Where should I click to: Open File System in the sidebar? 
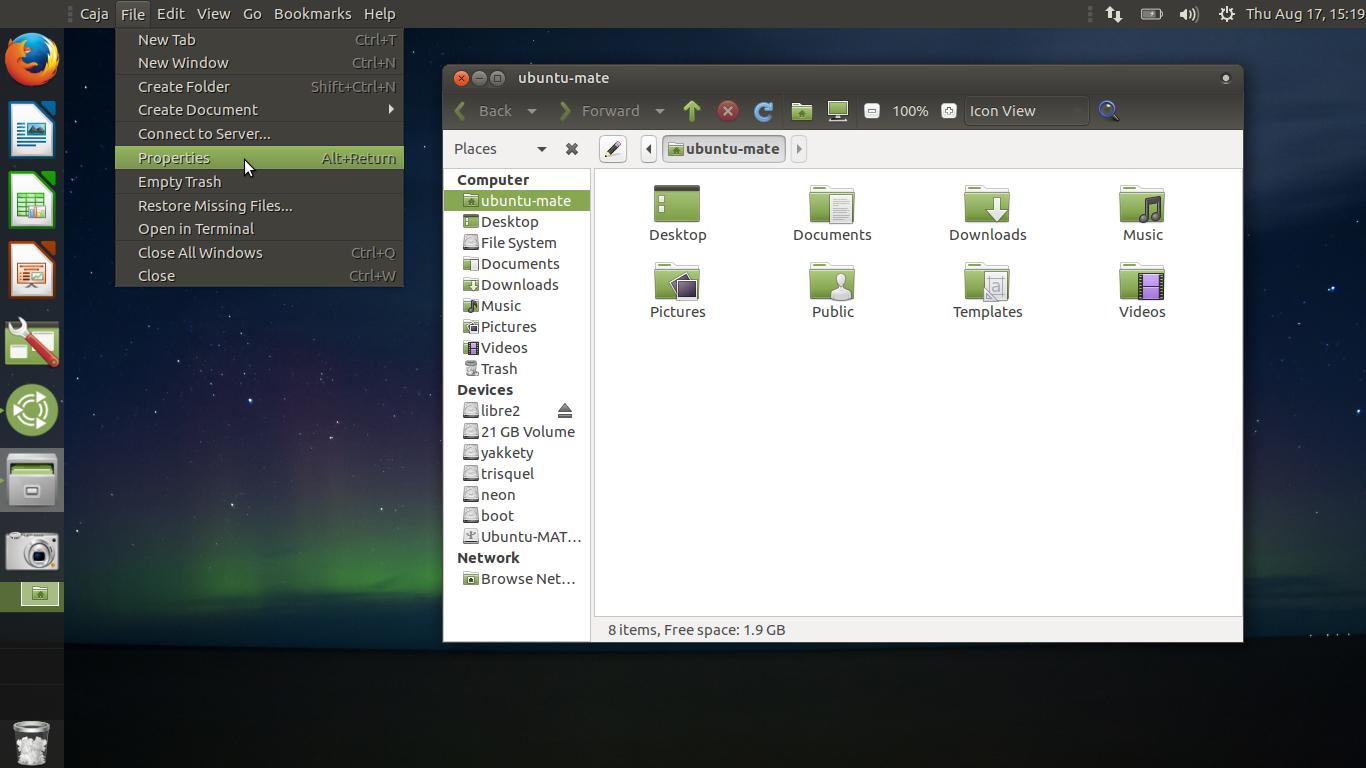[x=516, y=243]
